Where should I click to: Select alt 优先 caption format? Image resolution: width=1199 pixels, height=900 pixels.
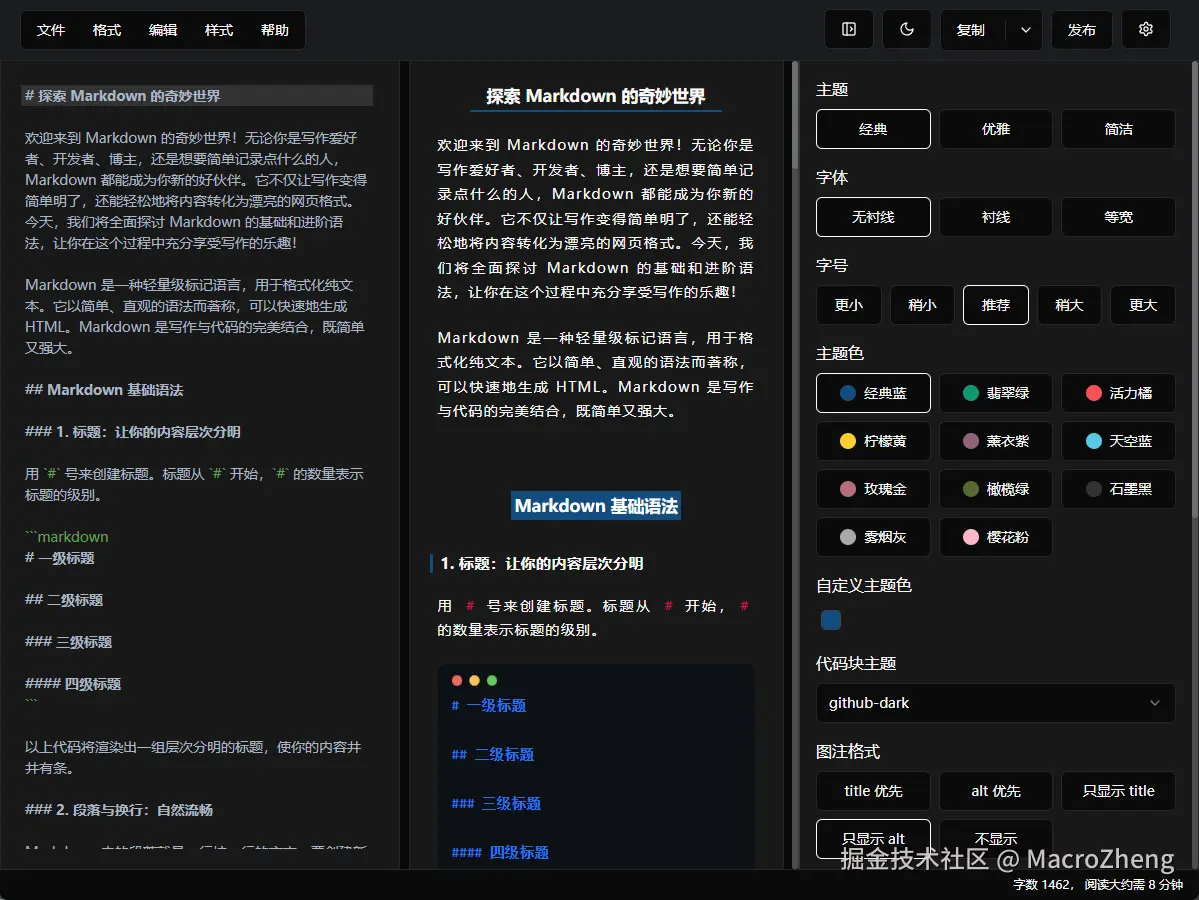tap(996, 791)
